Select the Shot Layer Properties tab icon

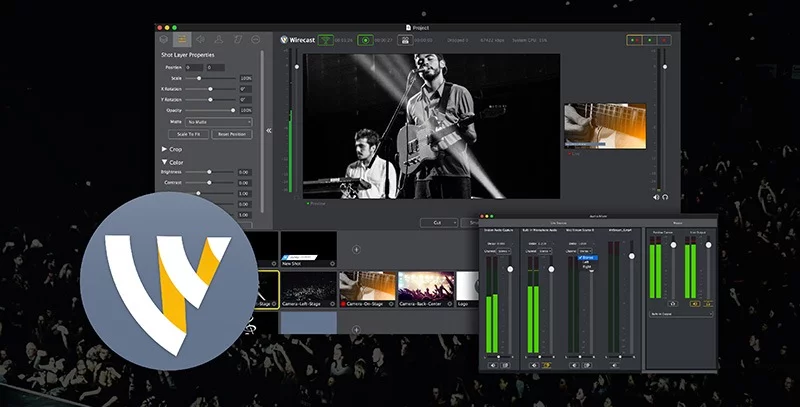[182, 39]
